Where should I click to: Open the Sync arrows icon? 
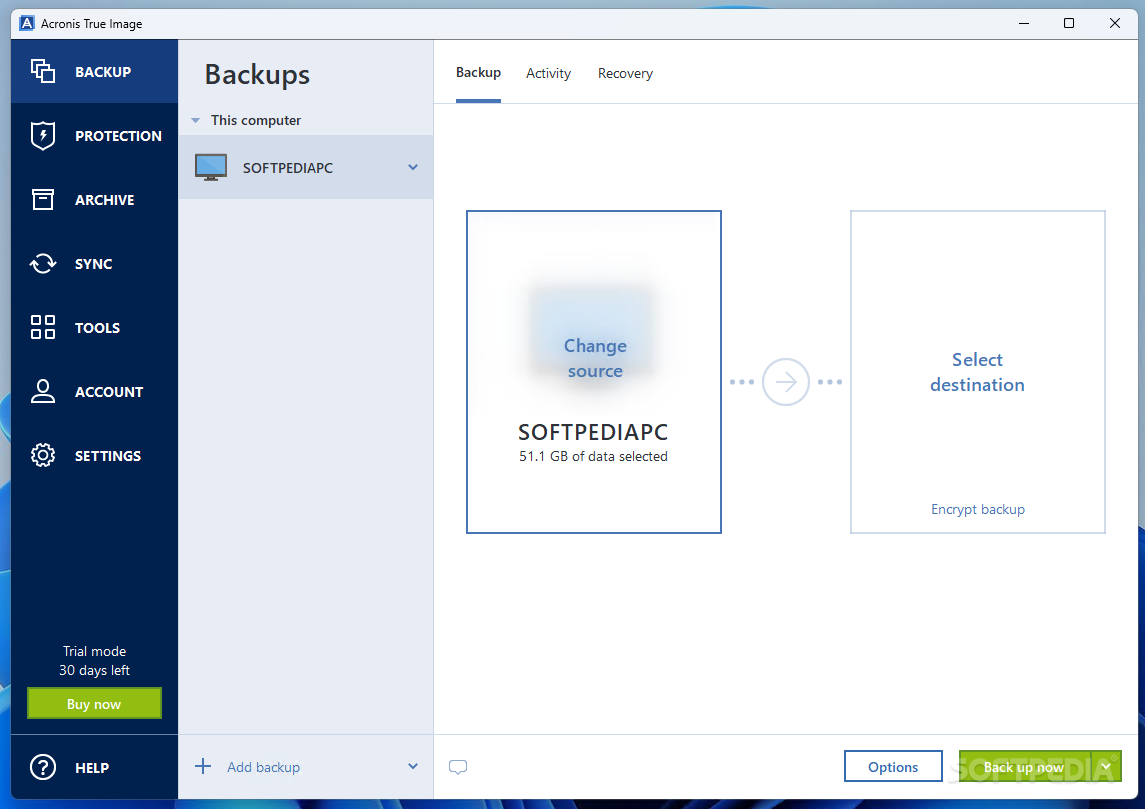[43, 264]
